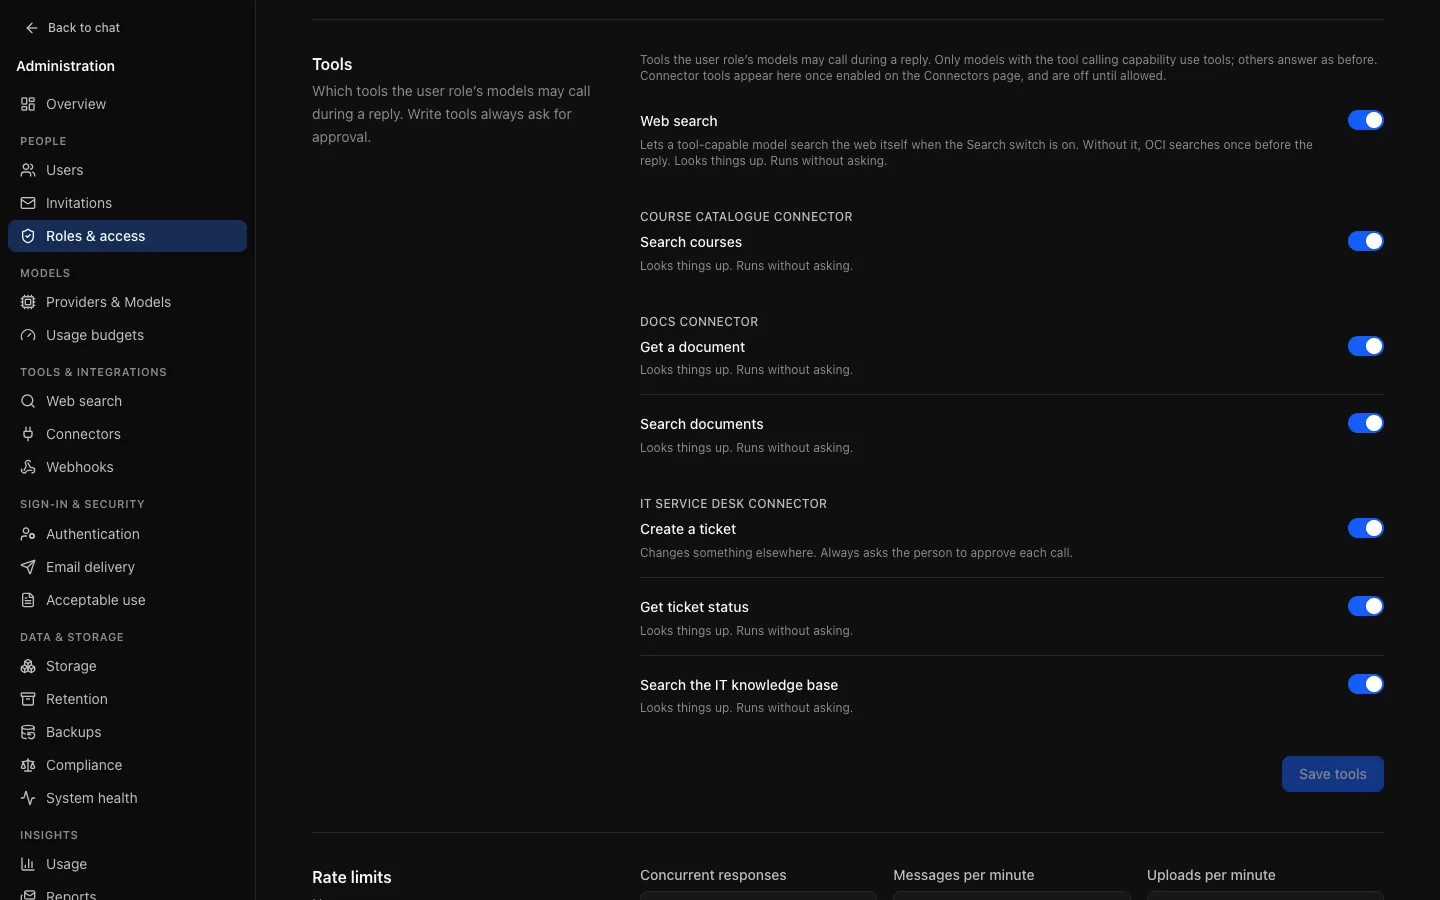Click the Users people icon
The image size is (1440, 900).
click(28, 170)
